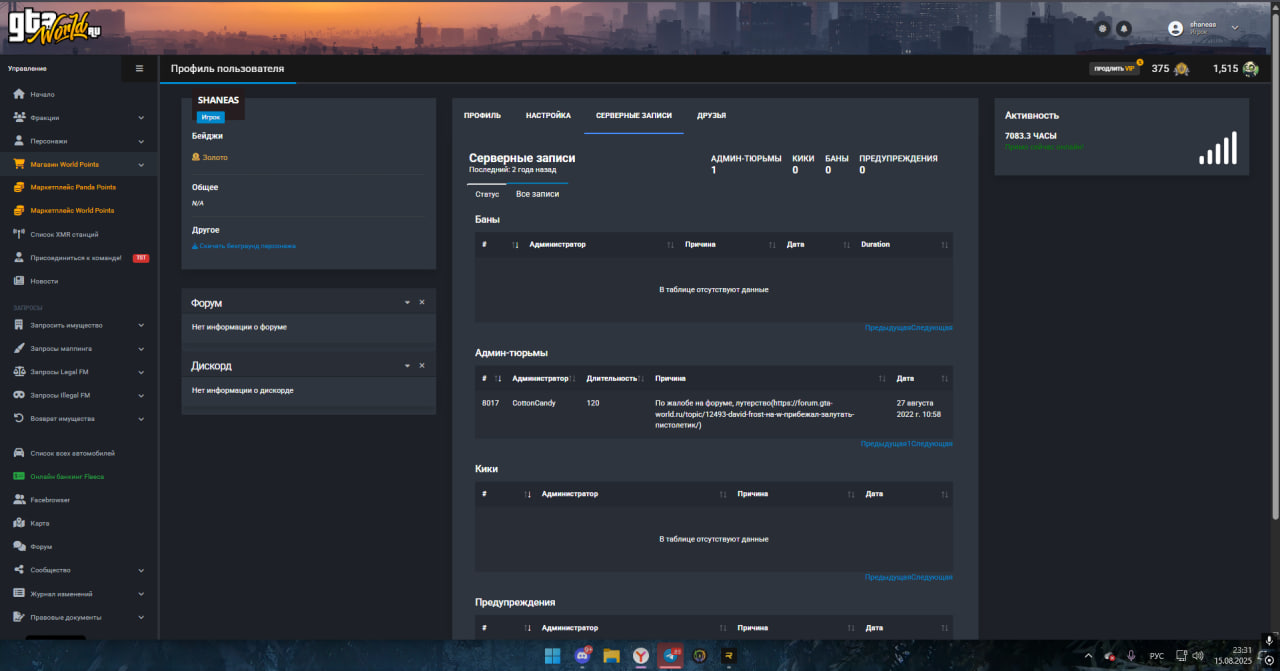Click the РУС language indicator in tray

click(x=1157, y=656)
